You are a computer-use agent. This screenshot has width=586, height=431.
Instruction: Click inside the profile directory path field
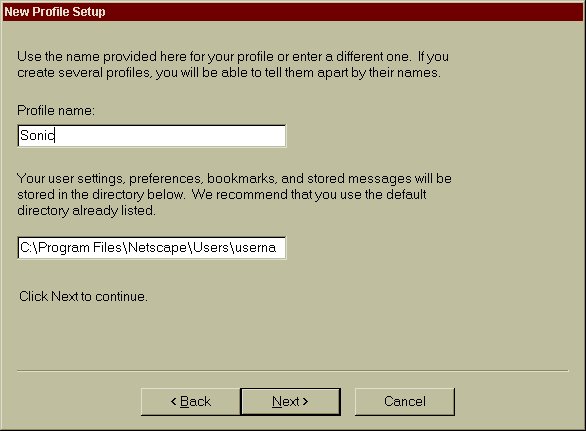point(152,247)
